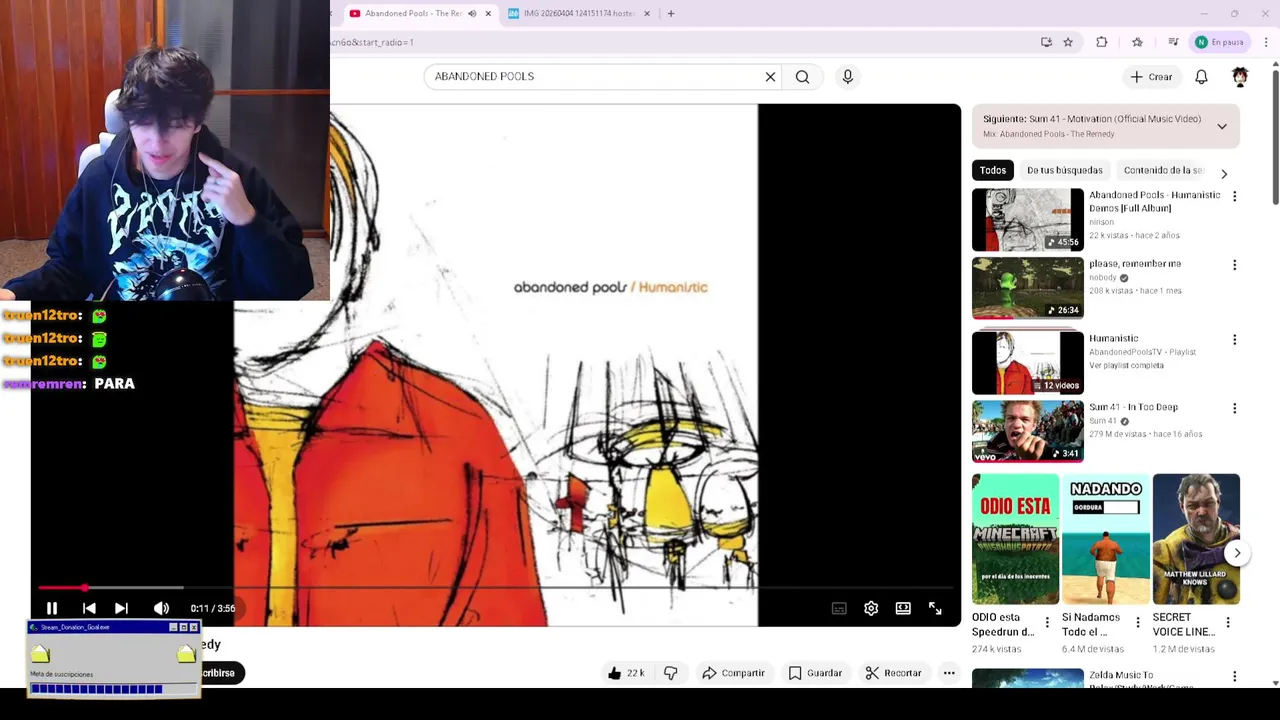The height and width of the screenshot is (720, 1280).
Task: Open the Humanistic Demos [Full Album] thumbnail
Action: 1028,220
